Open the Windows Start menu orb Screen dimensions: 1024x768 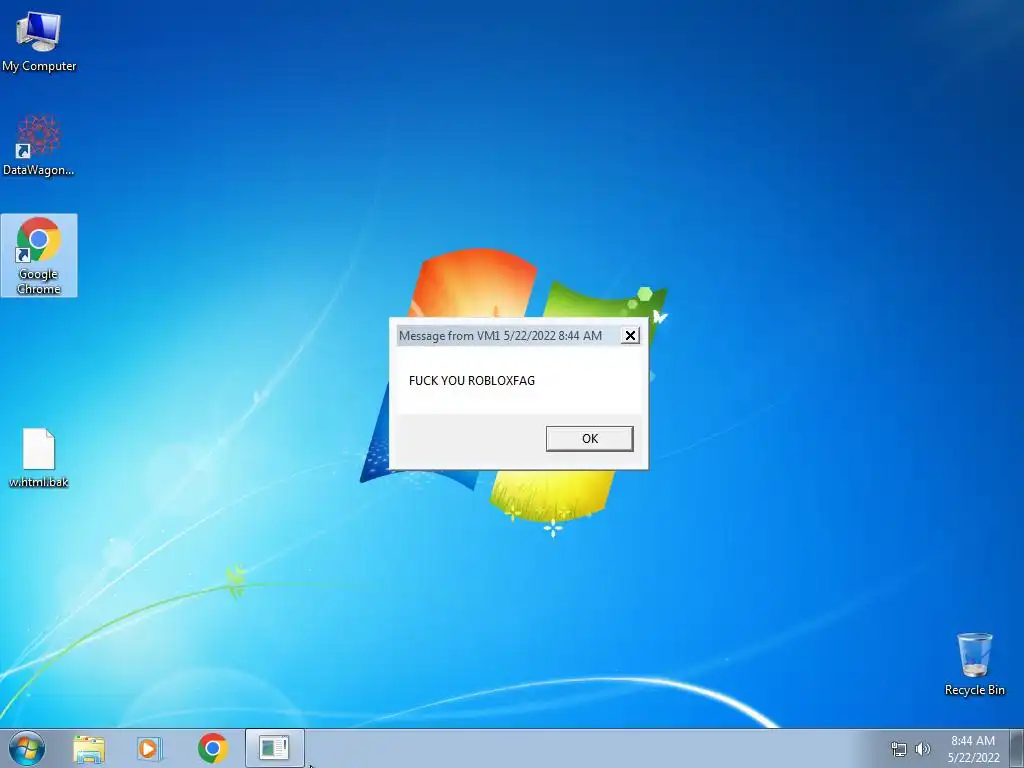pyautogui.click(x=27, y=748)
